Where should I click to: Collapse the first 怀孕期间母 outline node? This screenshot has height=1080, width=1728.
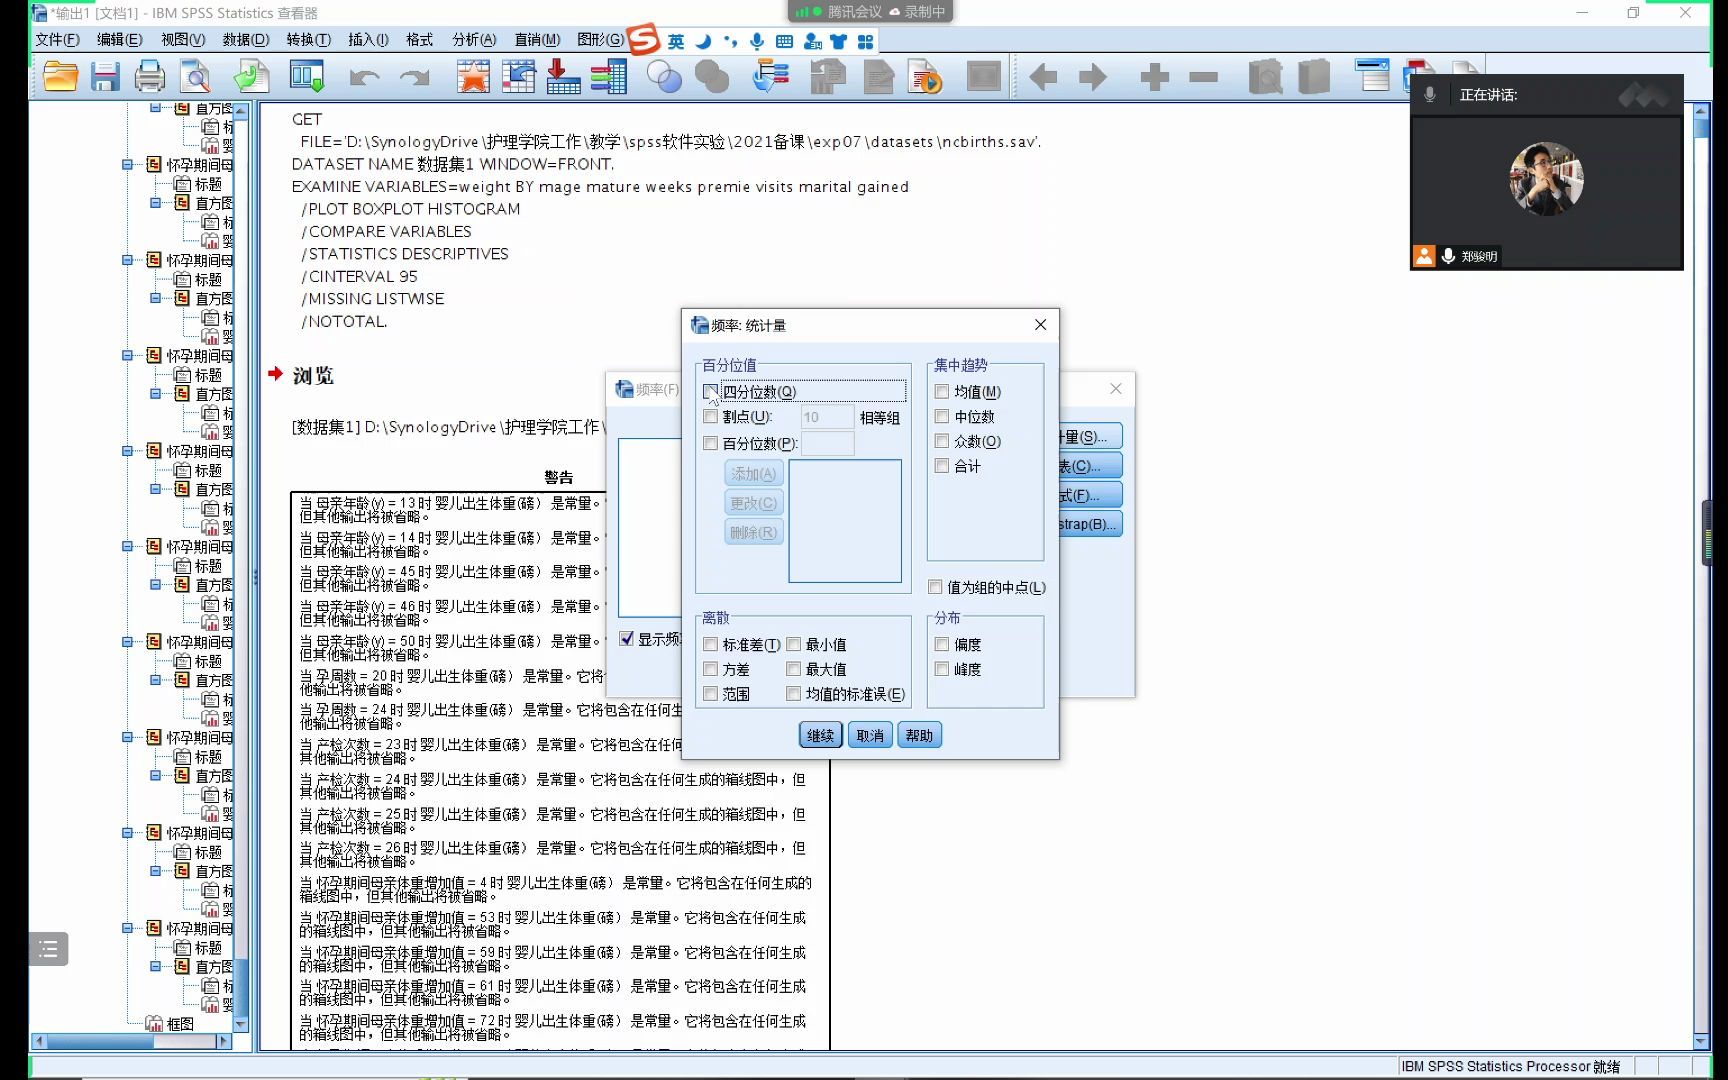128,165
